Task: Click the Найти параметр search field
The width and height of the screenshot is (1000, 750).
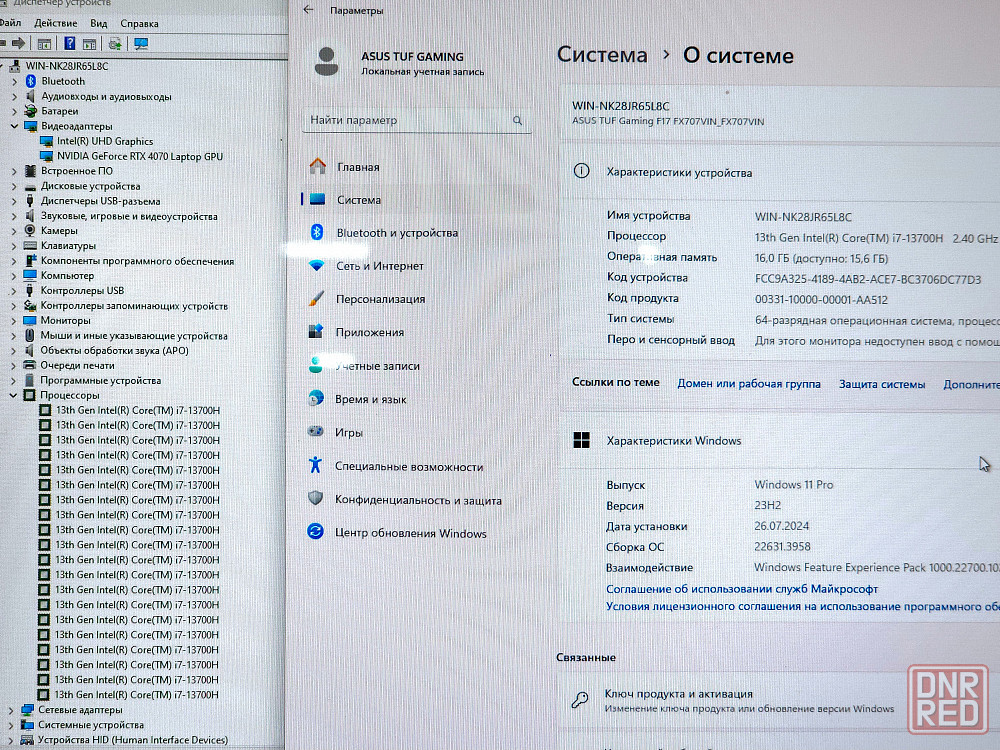Action: pyautogui.click(x=416, y=120)
